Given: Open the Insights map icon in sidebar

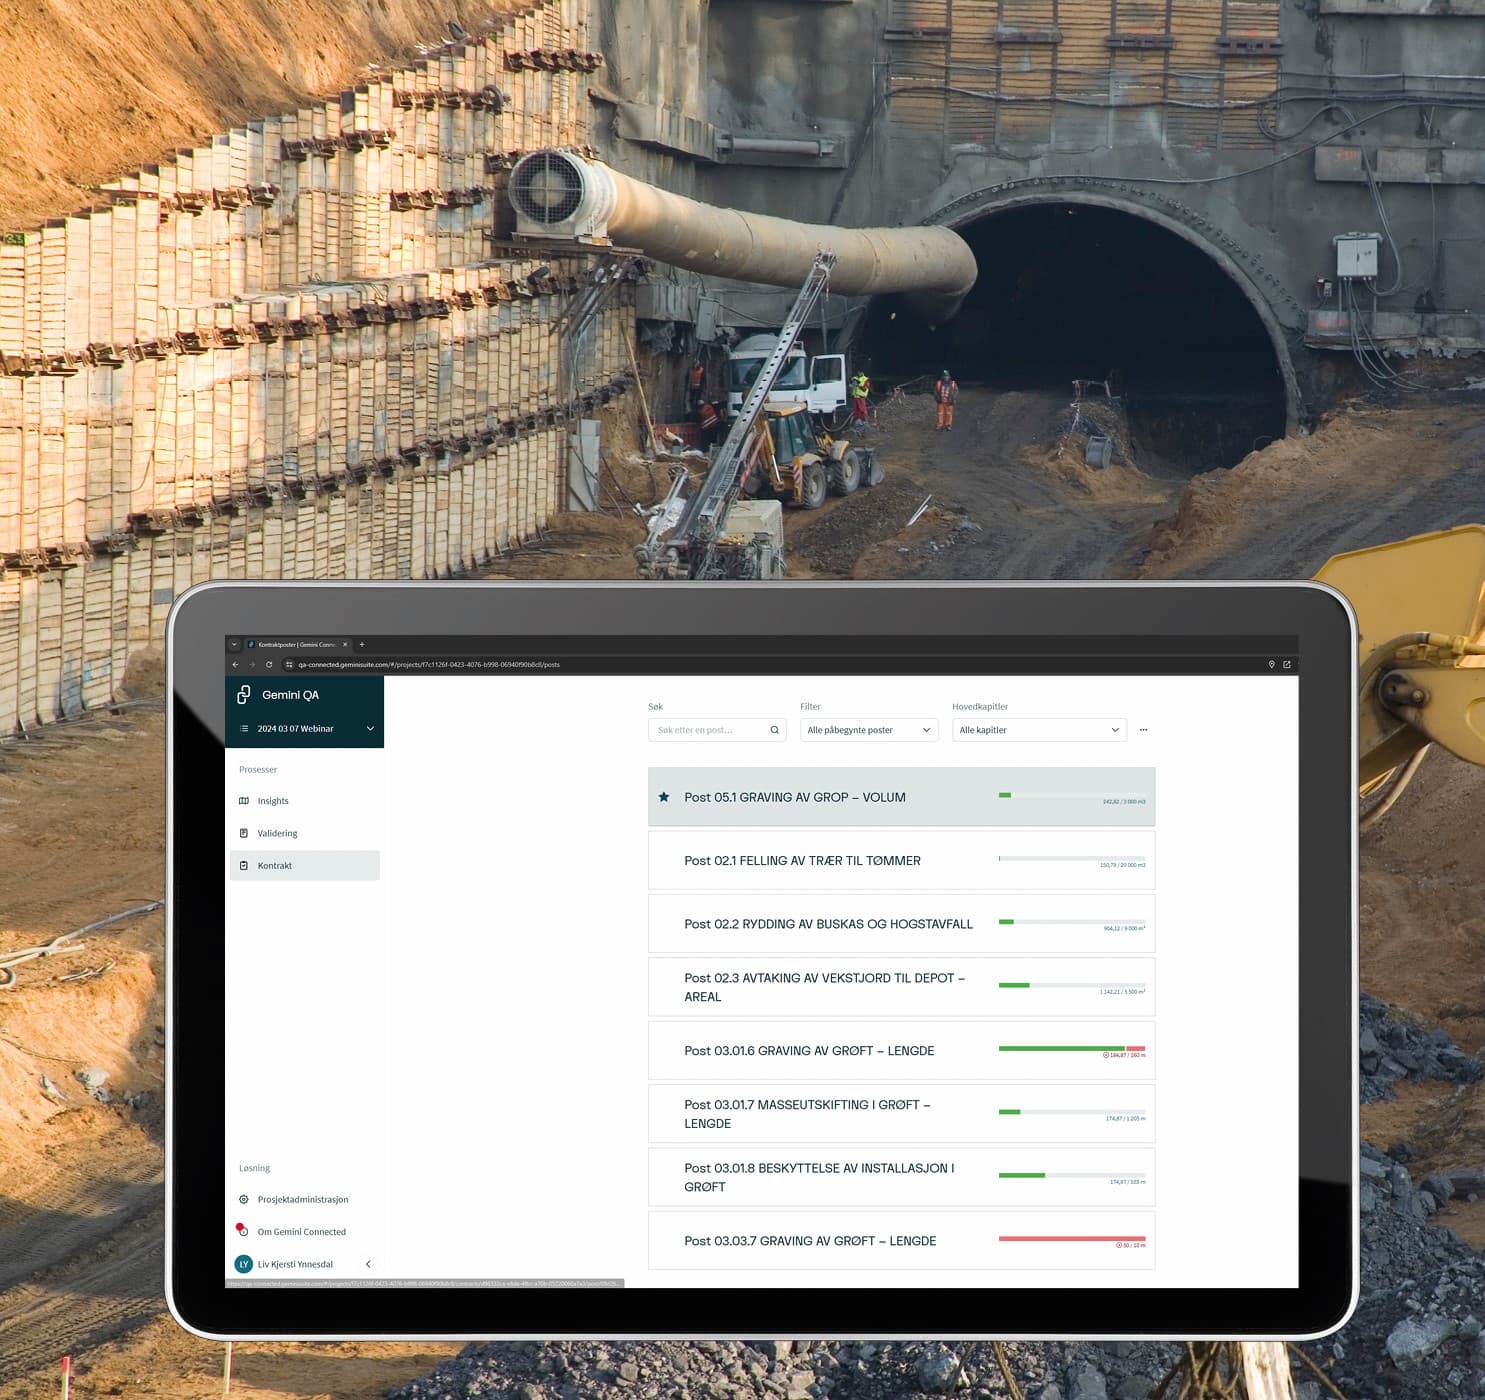Looking at the screenshot, I should (244, 801).
